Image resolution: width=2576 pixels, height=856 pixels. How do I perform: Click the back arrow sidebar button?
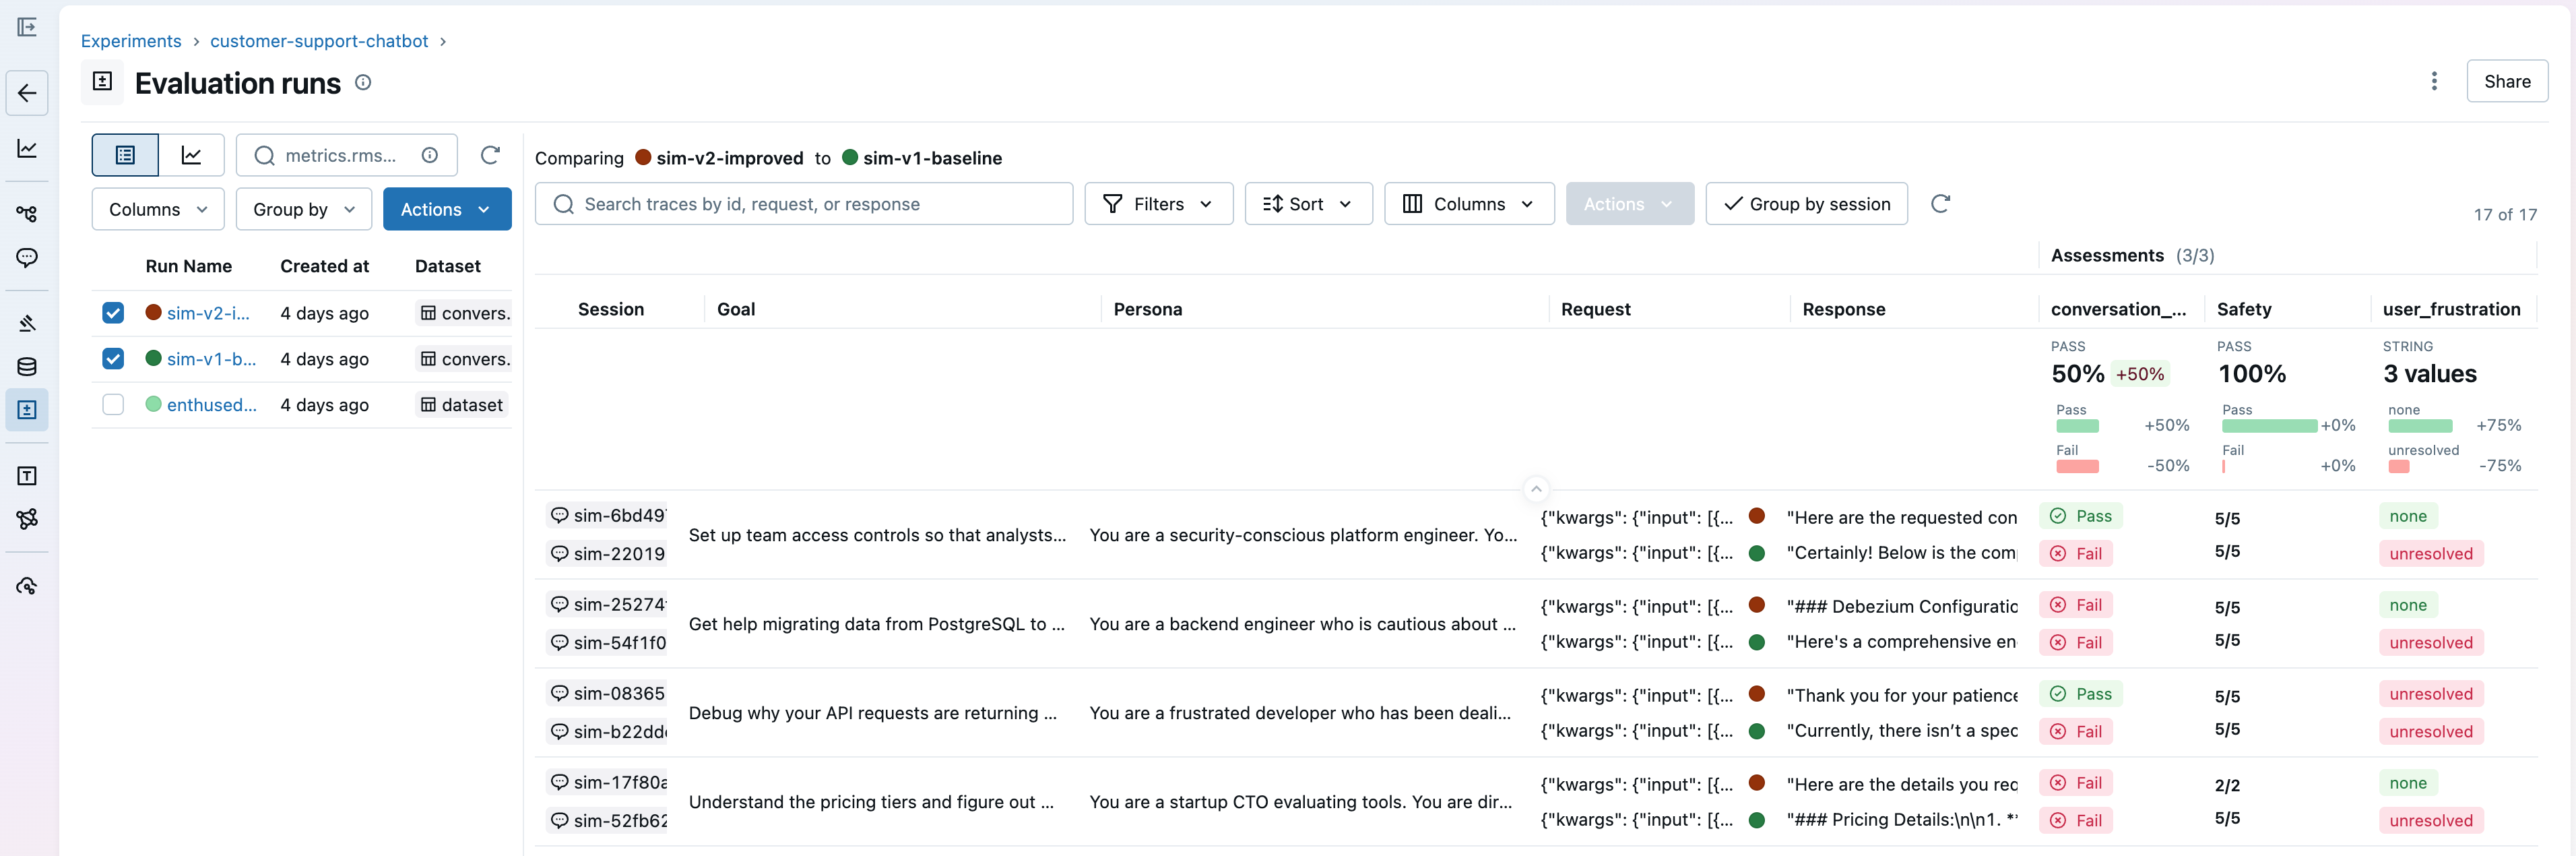[x=27, y=93]
